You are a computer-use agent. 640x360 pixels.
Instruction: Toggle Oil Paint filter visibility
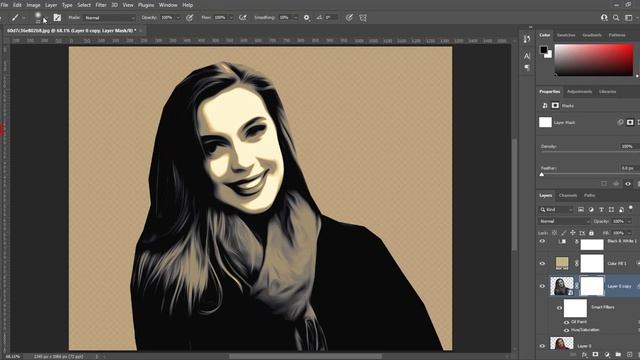(567, 322)
